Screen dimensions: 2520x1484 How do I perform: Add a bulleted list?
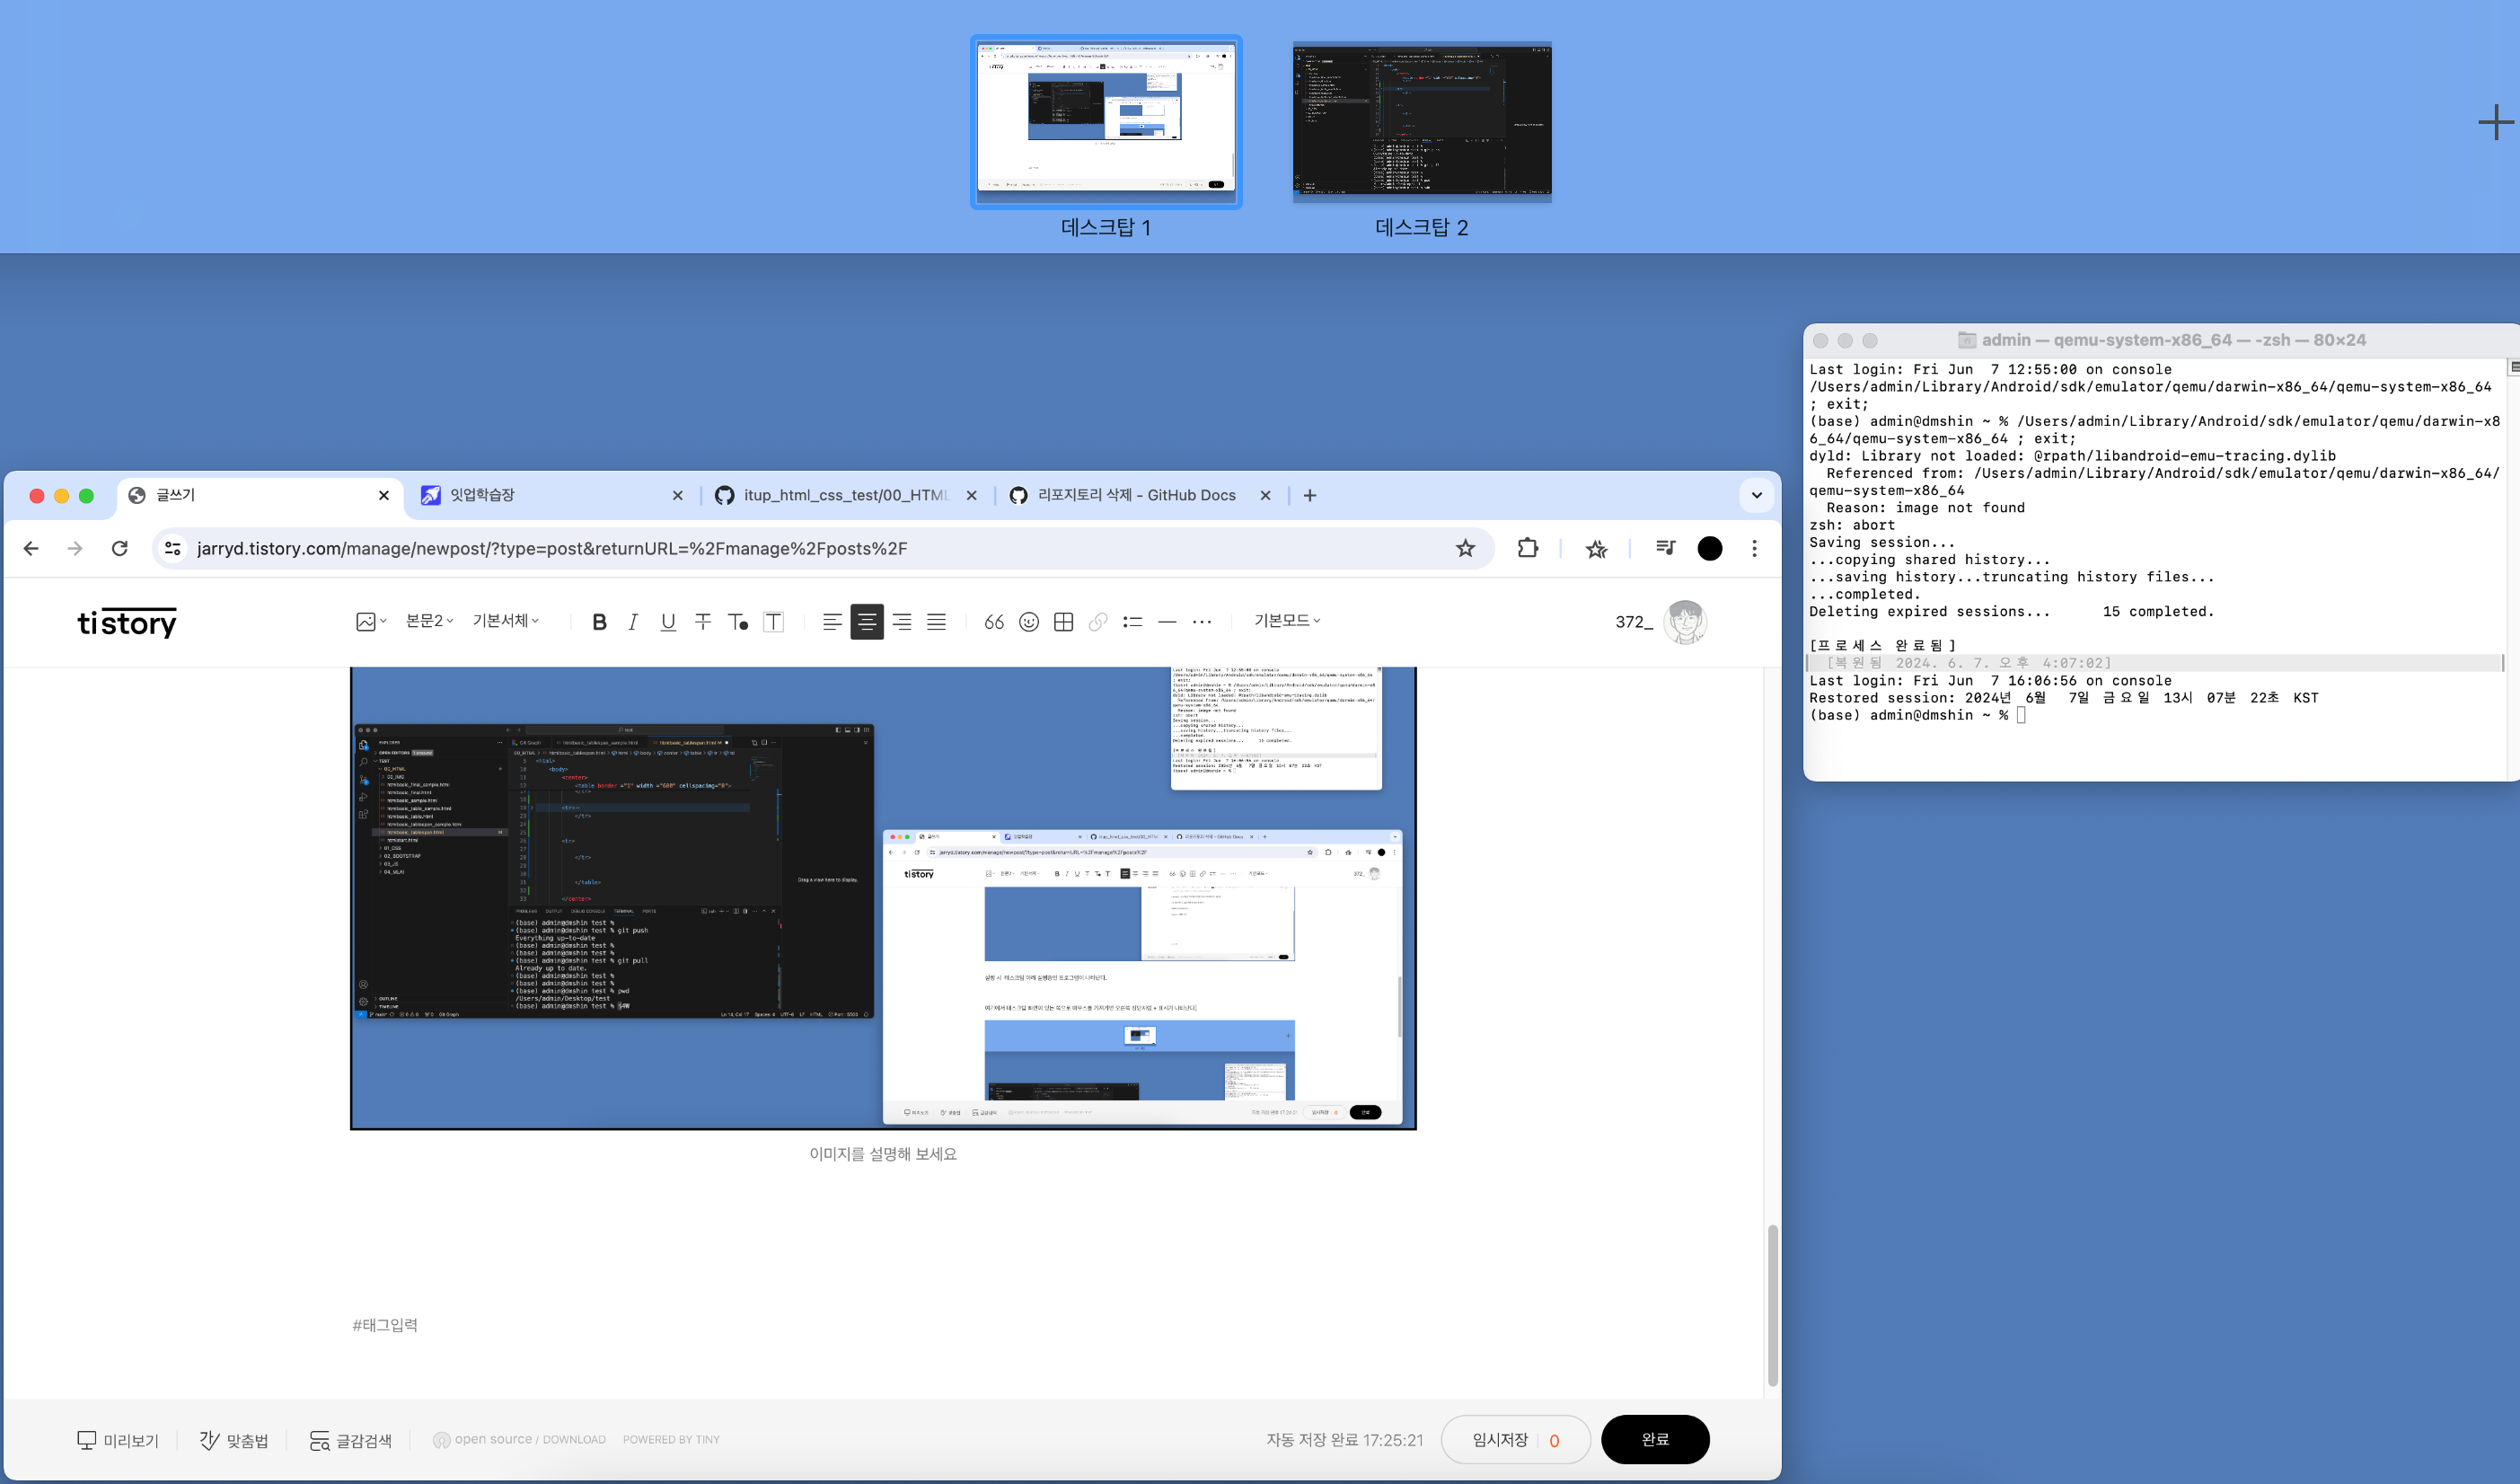click(1132, 622)
